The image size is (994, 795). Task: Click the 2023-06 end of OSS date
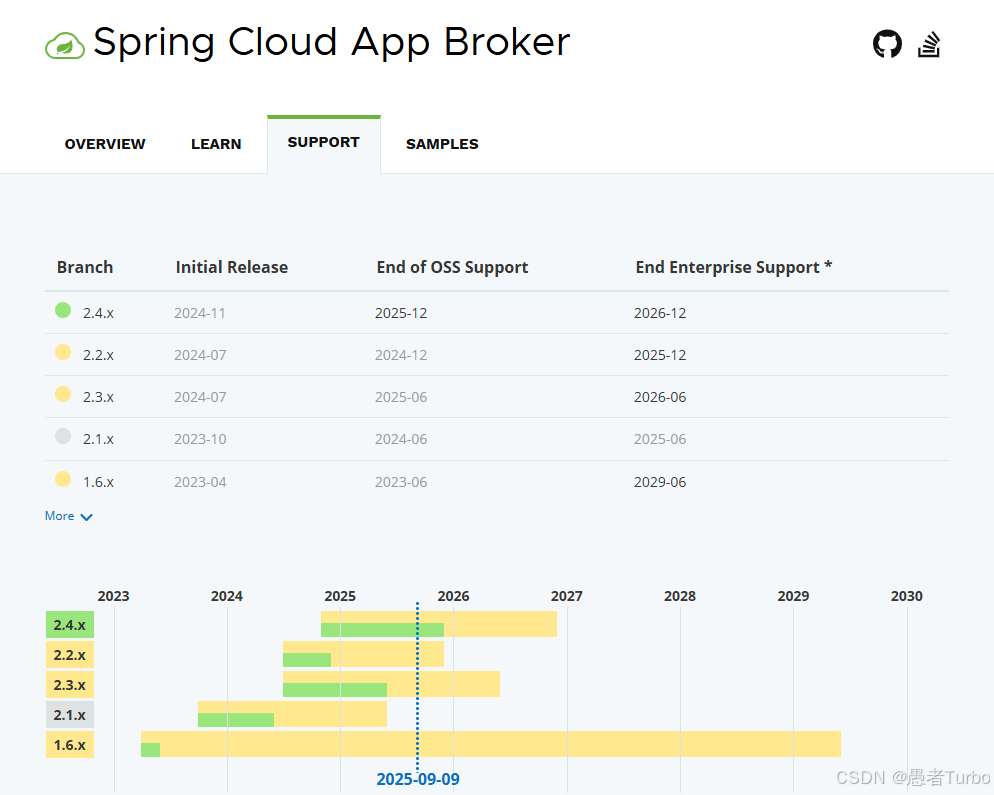(x=401, y=482)
